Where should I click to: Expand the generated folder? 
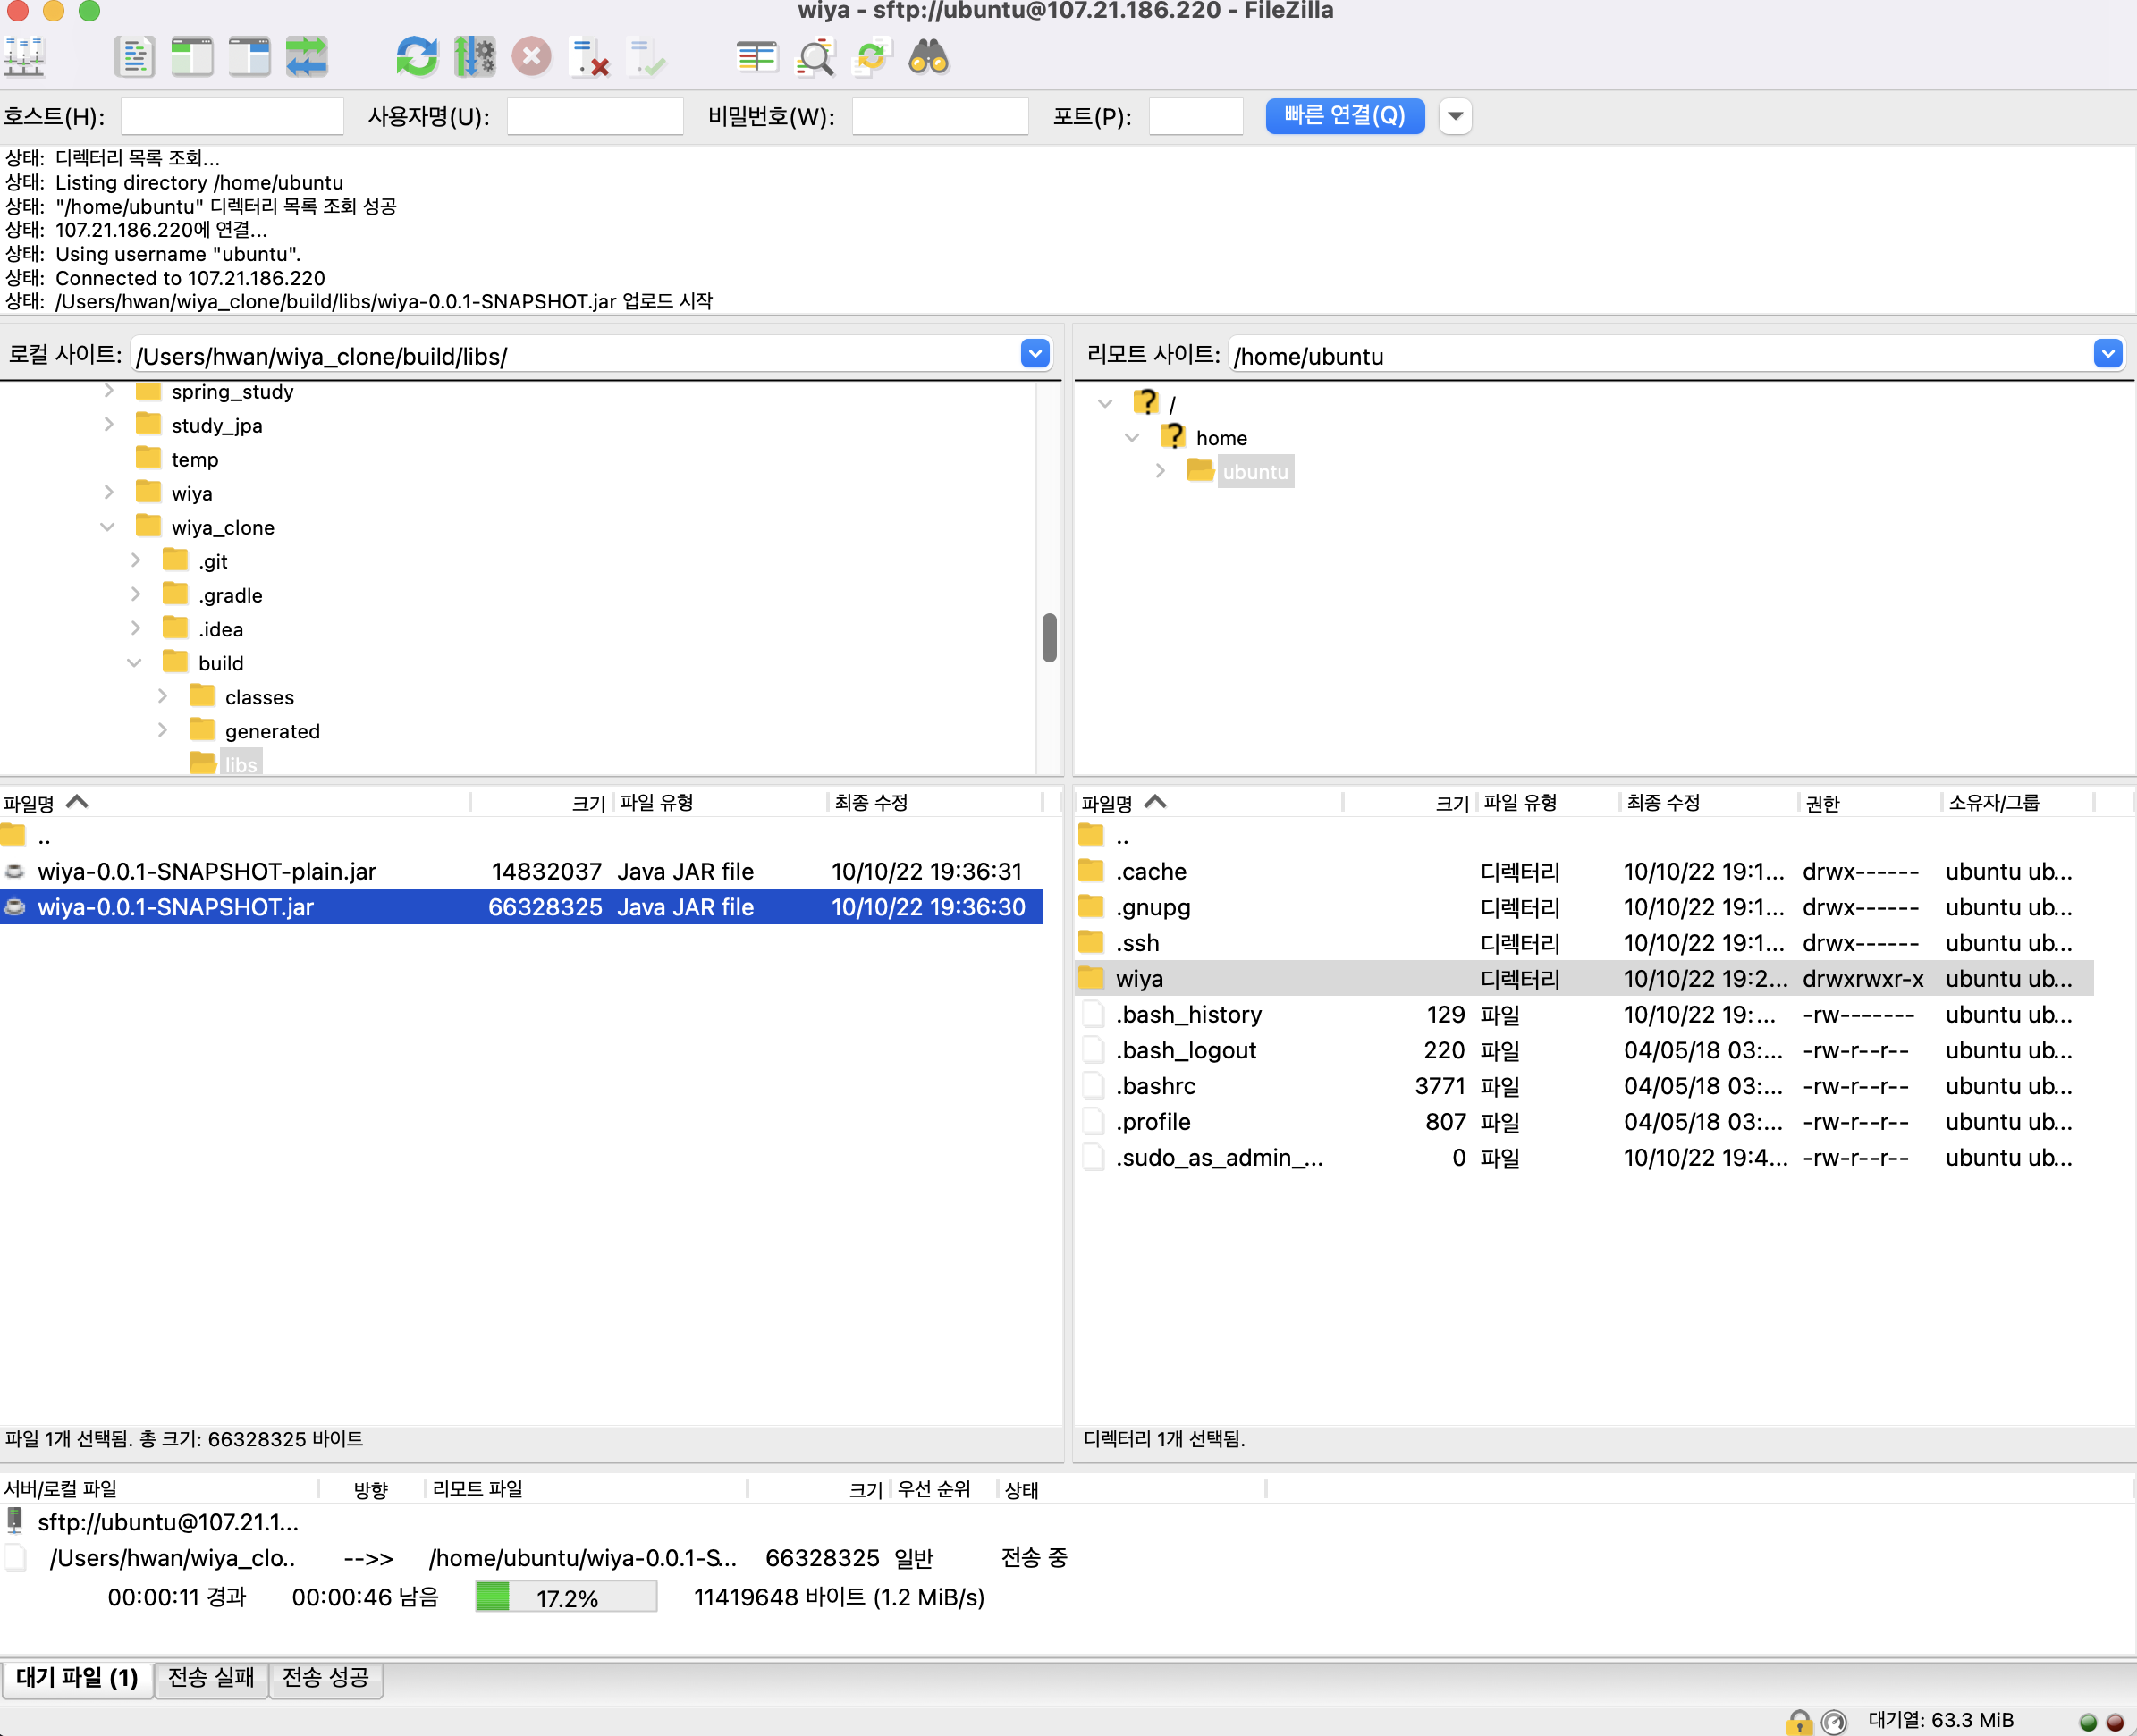[163, 731]
